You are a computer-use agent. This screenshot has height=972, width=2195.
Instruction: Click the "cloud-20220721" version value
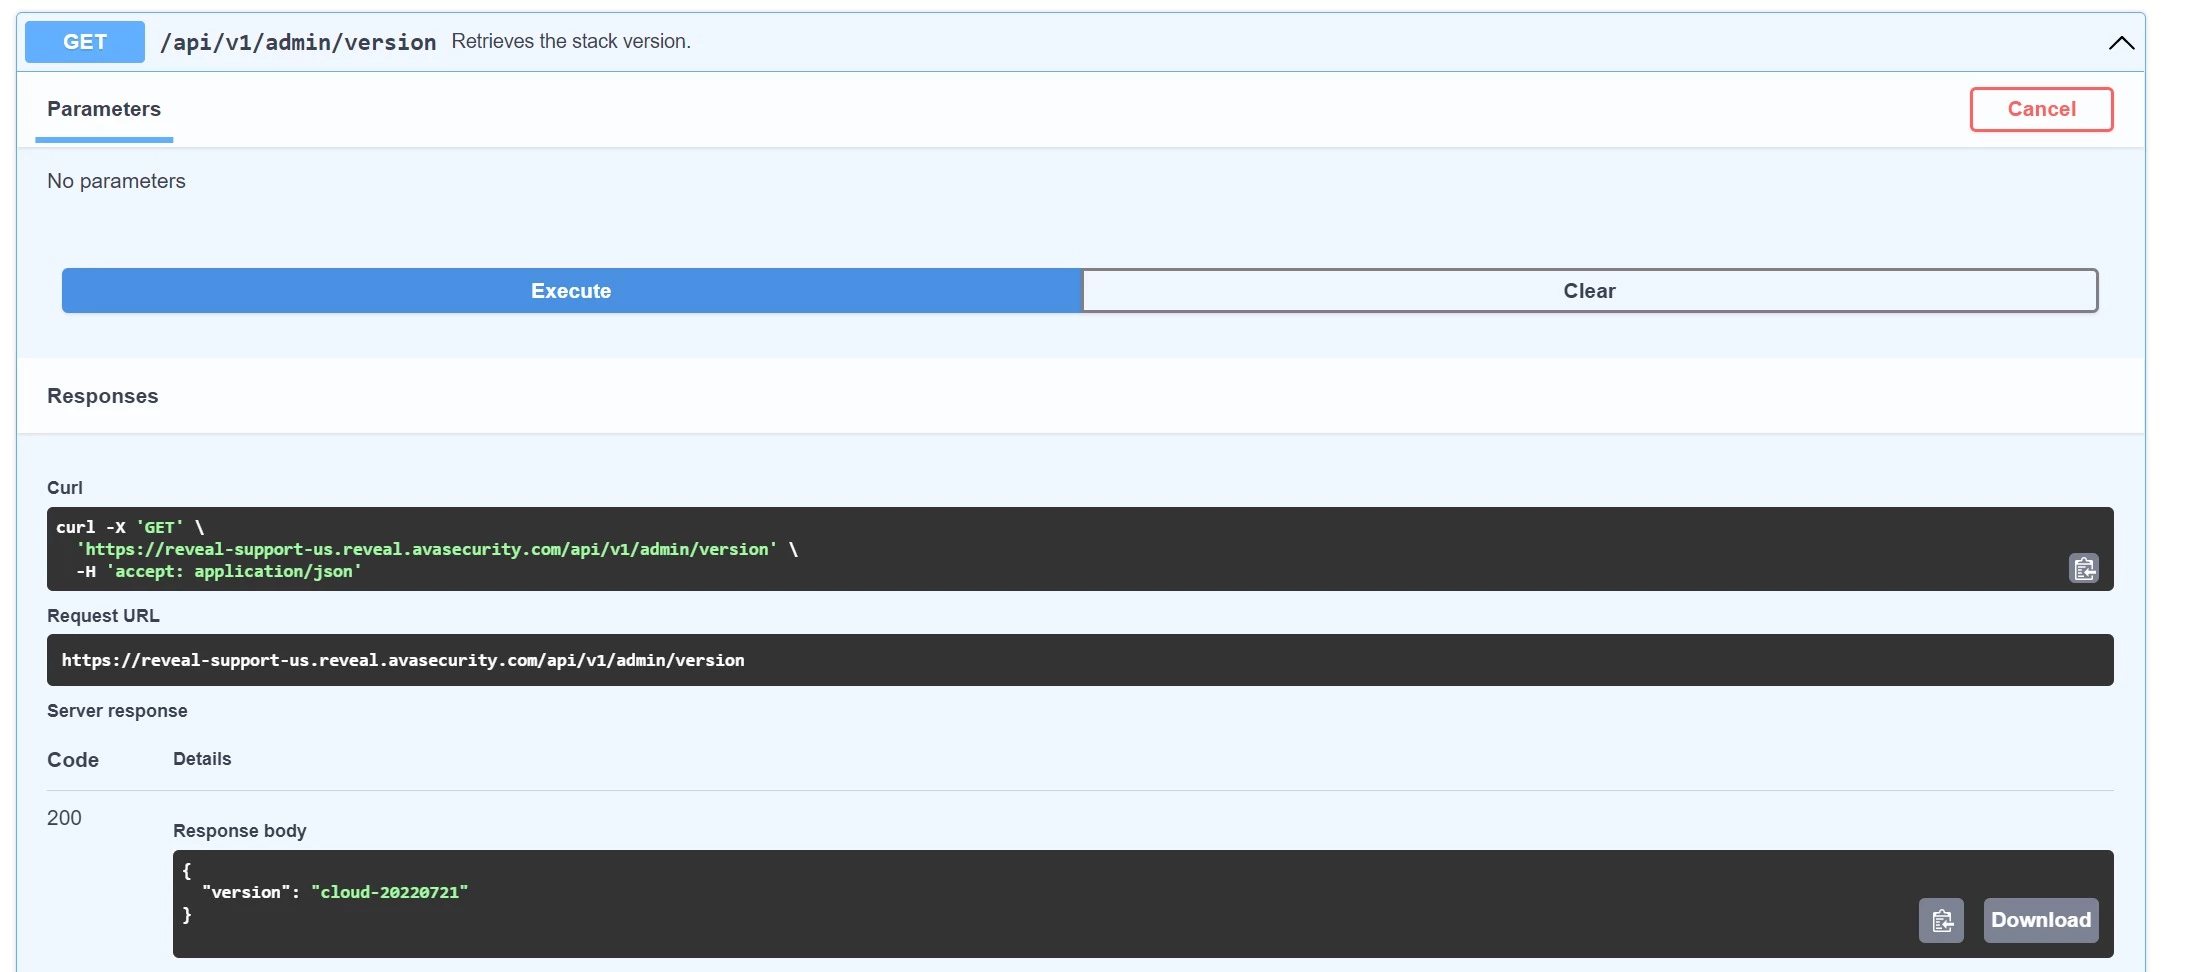[x=389, y=892]
